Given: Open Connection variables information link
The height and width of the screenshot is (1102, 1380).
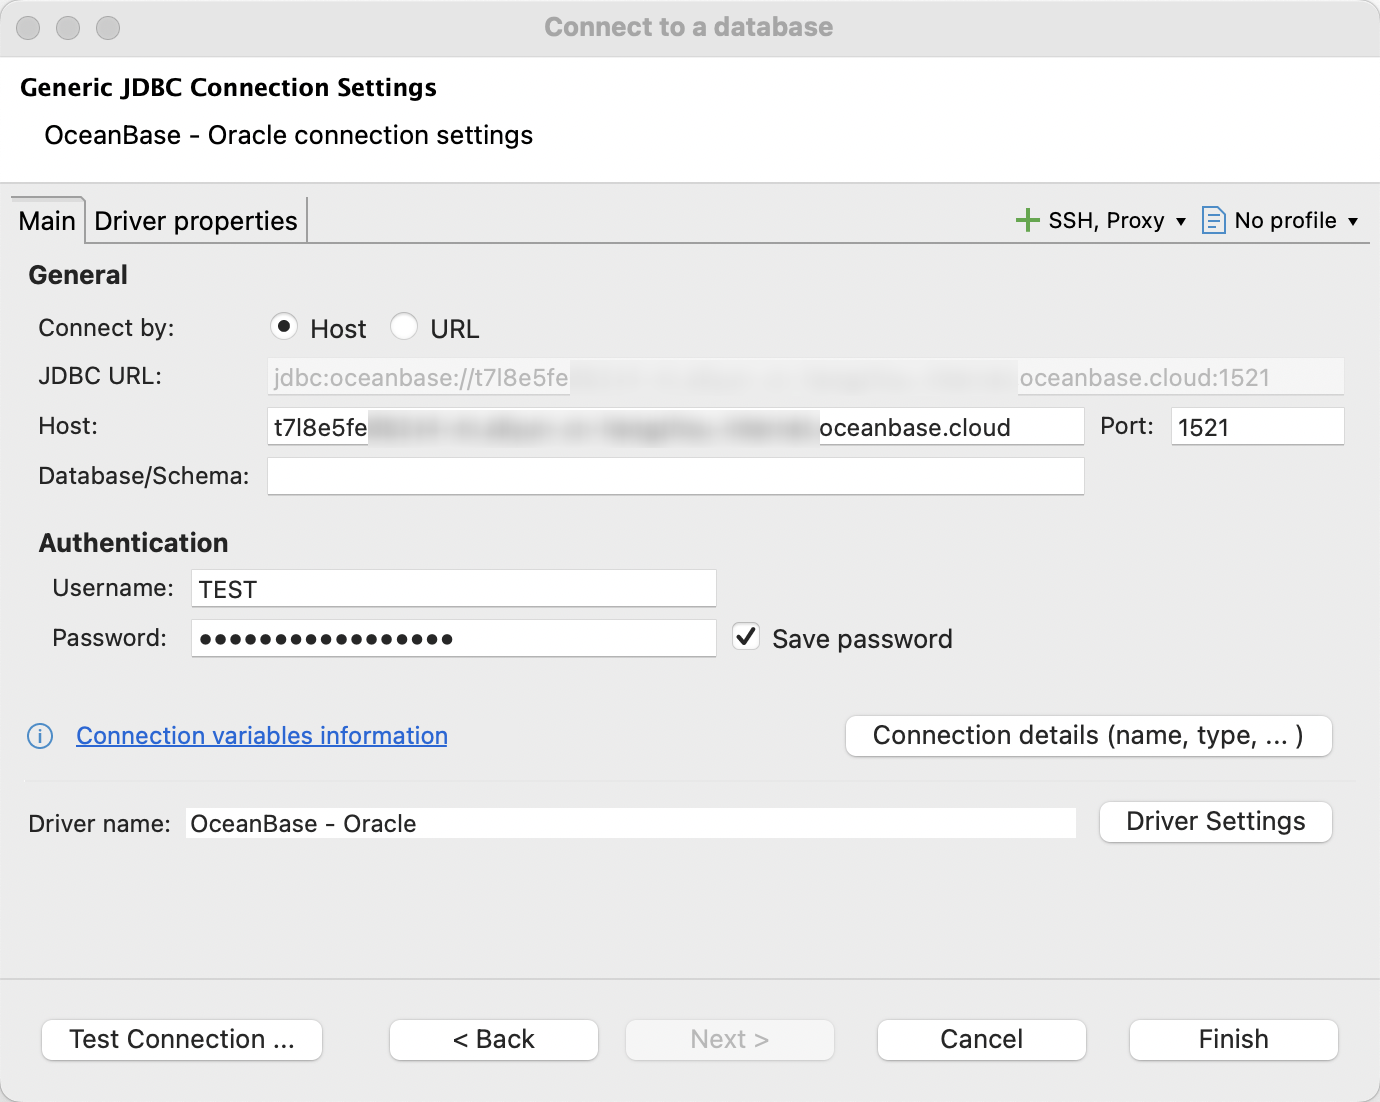Looking at the screenshot, I should [x=261, y=736].
